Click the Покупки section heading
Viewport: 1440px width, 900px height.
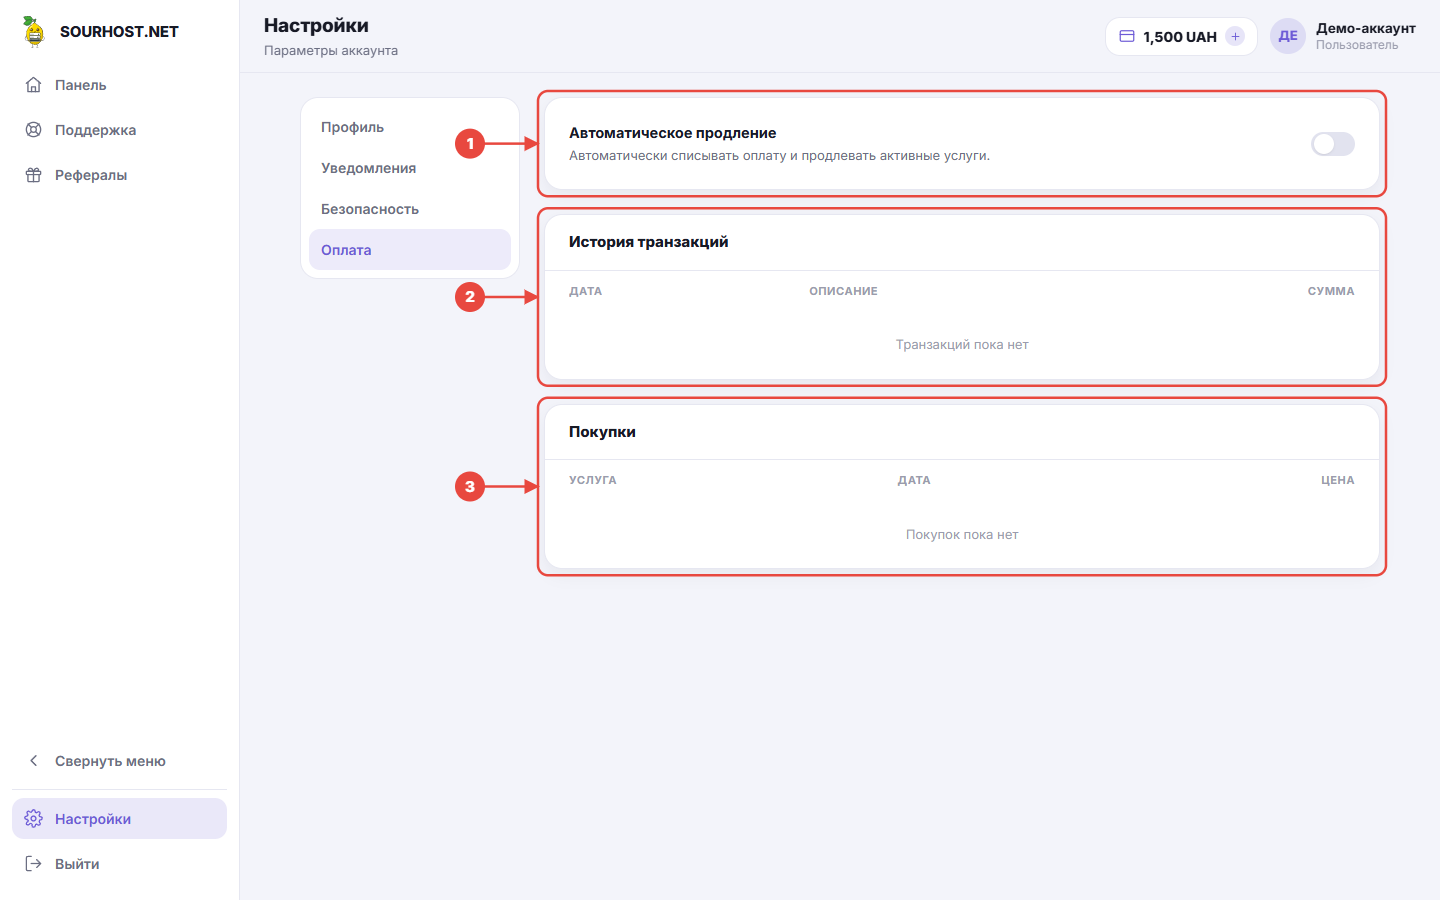pyautogui.click(x=602, y=432)
